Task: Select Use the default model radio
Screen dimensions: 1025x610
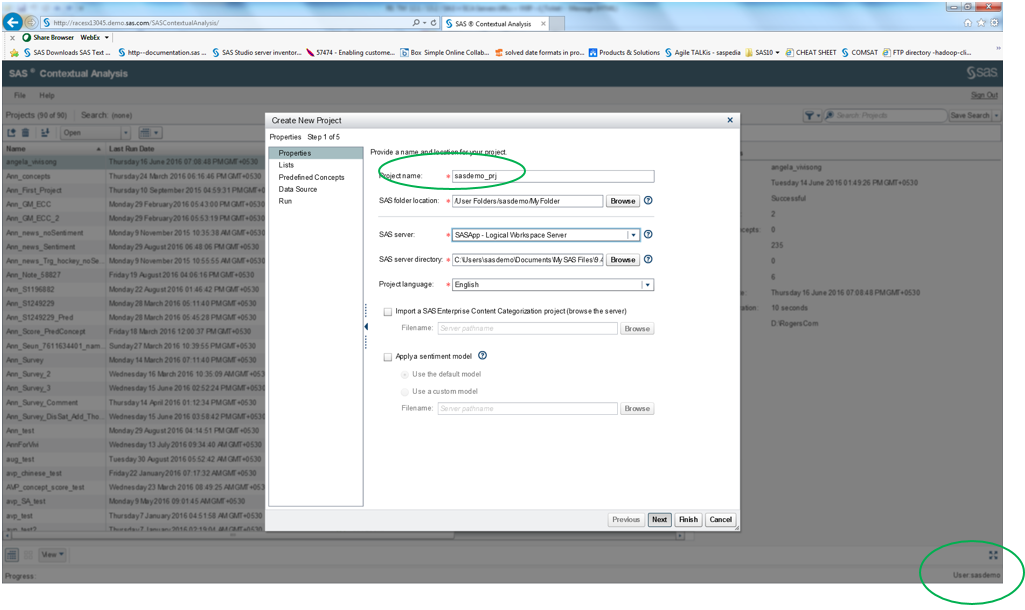Action: click(x=405, y=375)
